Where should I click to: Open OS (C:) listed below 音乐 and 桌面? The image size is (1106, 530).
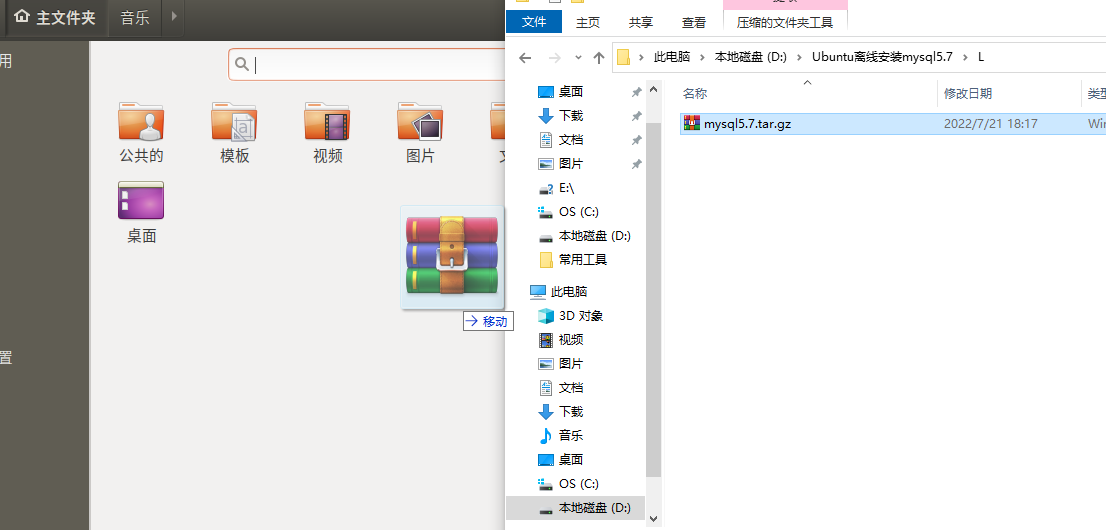pos(578,483)
